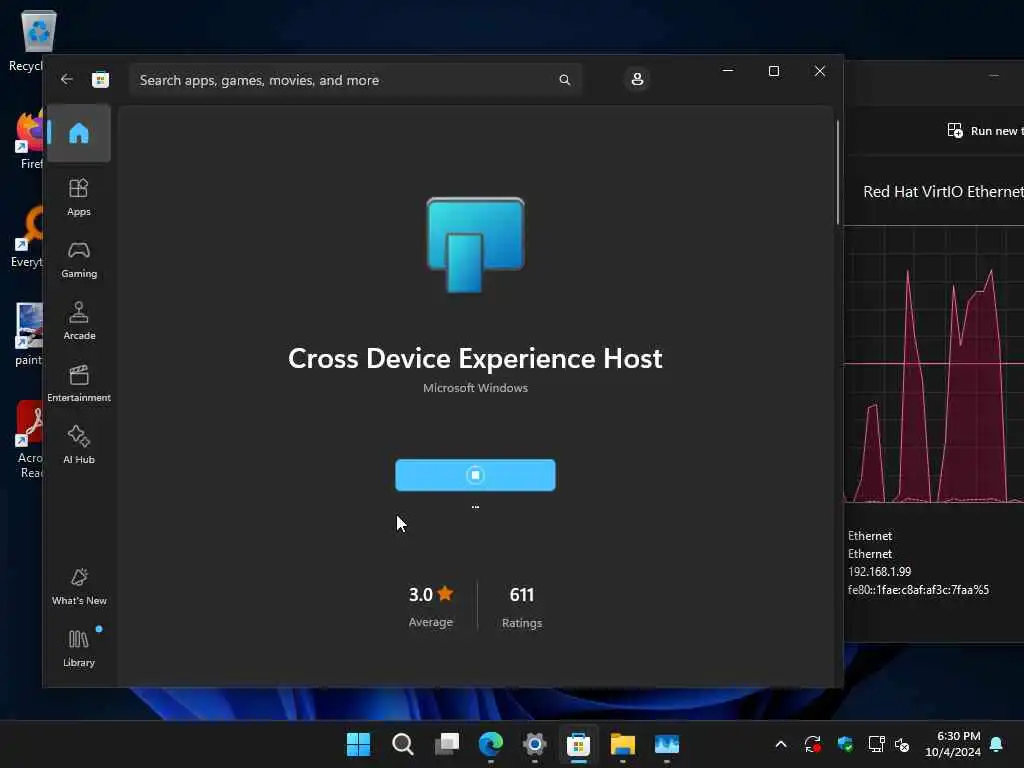Open AI Hub in Store sidebar
This screenshot has width=1024, height=768.
coord(79,445)
